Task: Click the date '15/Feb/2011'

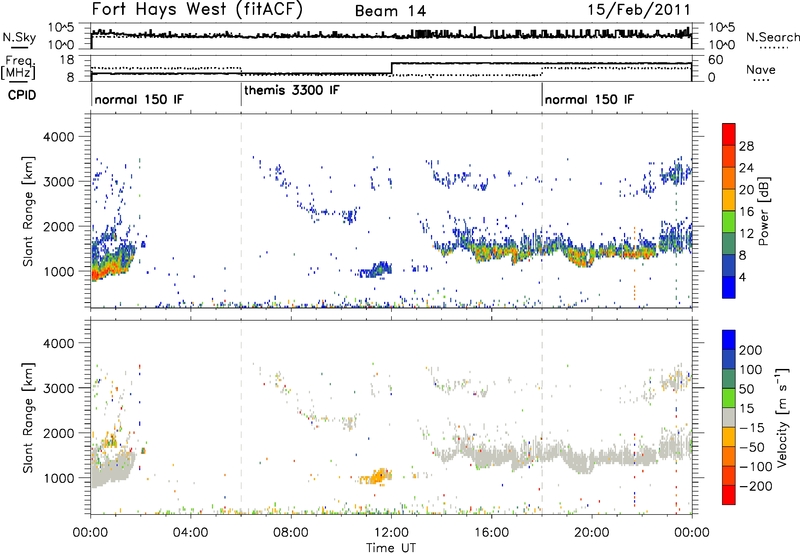Action: (x=639, y=10)
